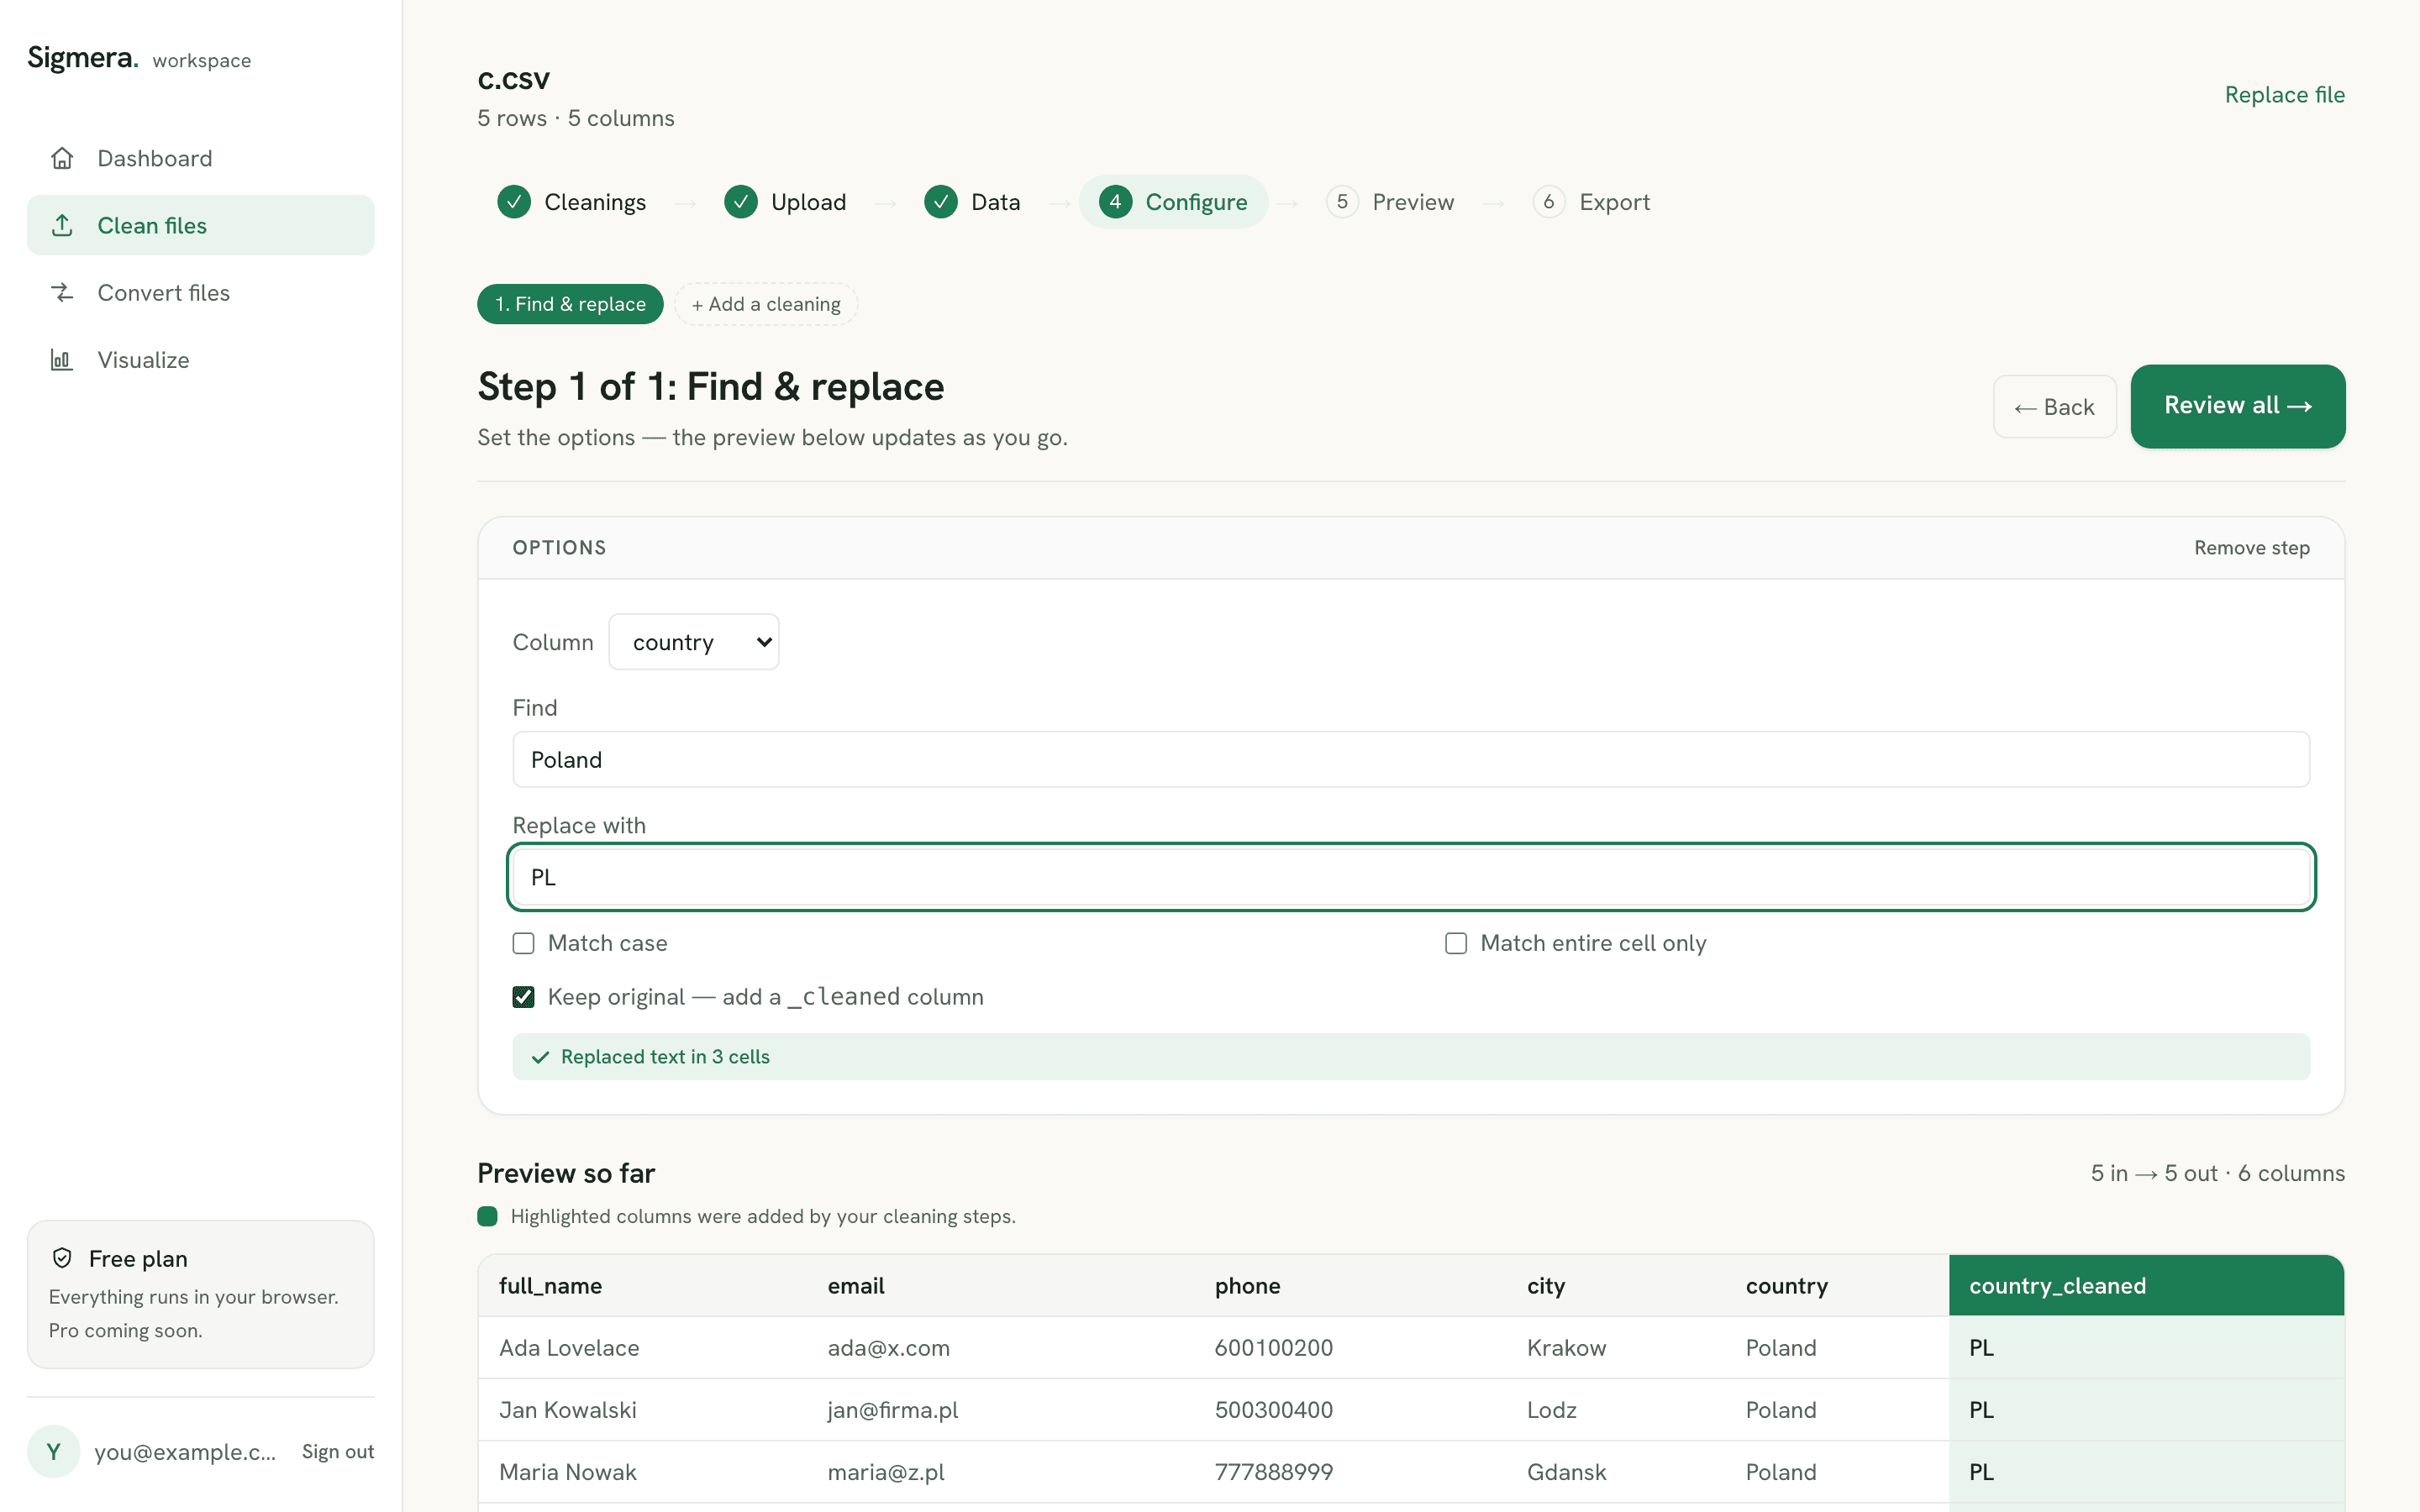Enable Match entire cell only checkbox

pyautogui.click(x=1456, y=943)
